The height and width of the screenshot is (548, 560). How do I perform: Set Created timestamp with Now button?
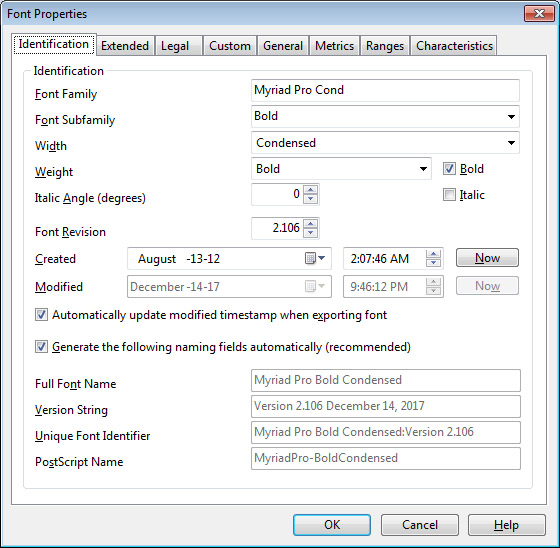(x=488, y=258)
